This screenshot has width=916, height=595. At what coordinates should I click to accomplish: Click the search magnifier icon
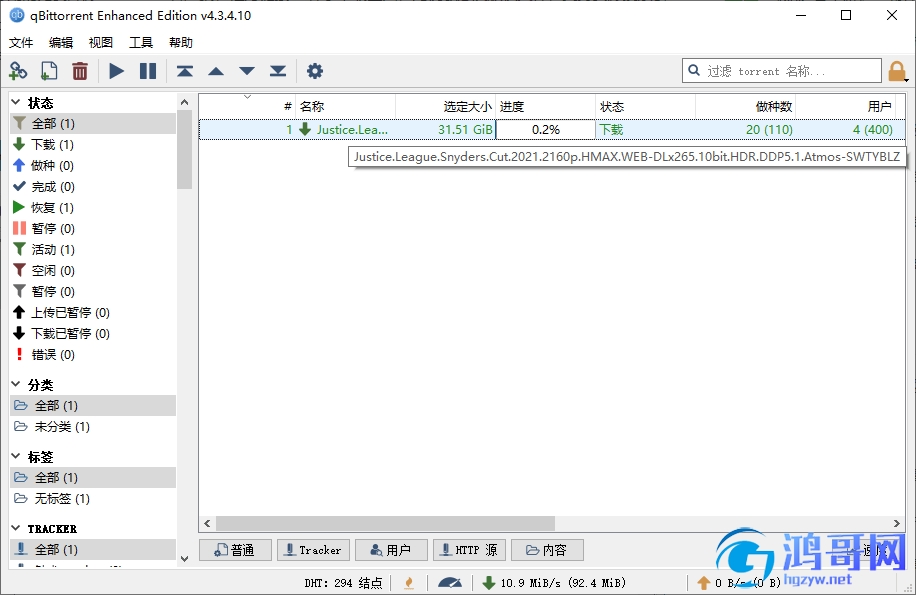coord(694,71)
